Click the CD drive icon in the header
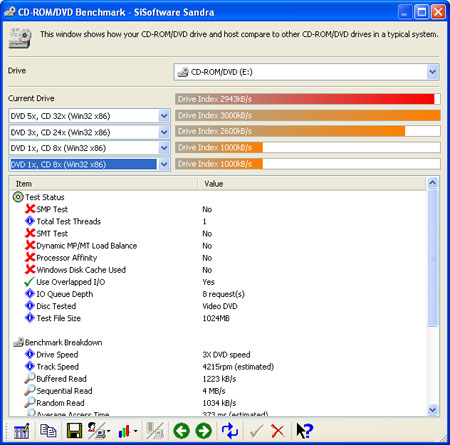Image resolution: width=450 pixels, height=445 pixels. click(x=20, y=38)
